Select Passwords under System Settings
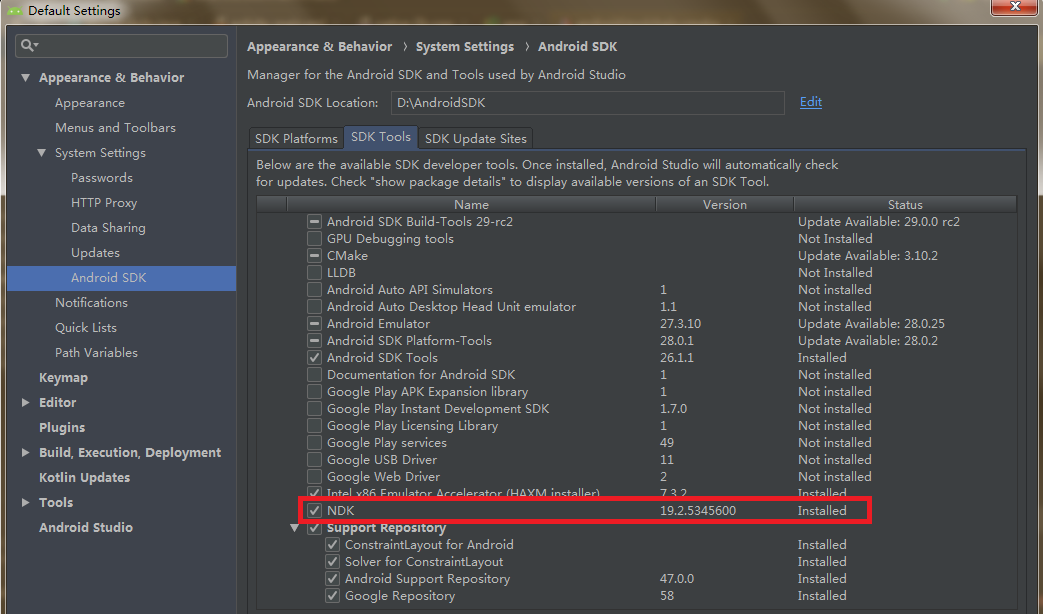Viewport: 1043px width, 614px height. pos(102,178)
